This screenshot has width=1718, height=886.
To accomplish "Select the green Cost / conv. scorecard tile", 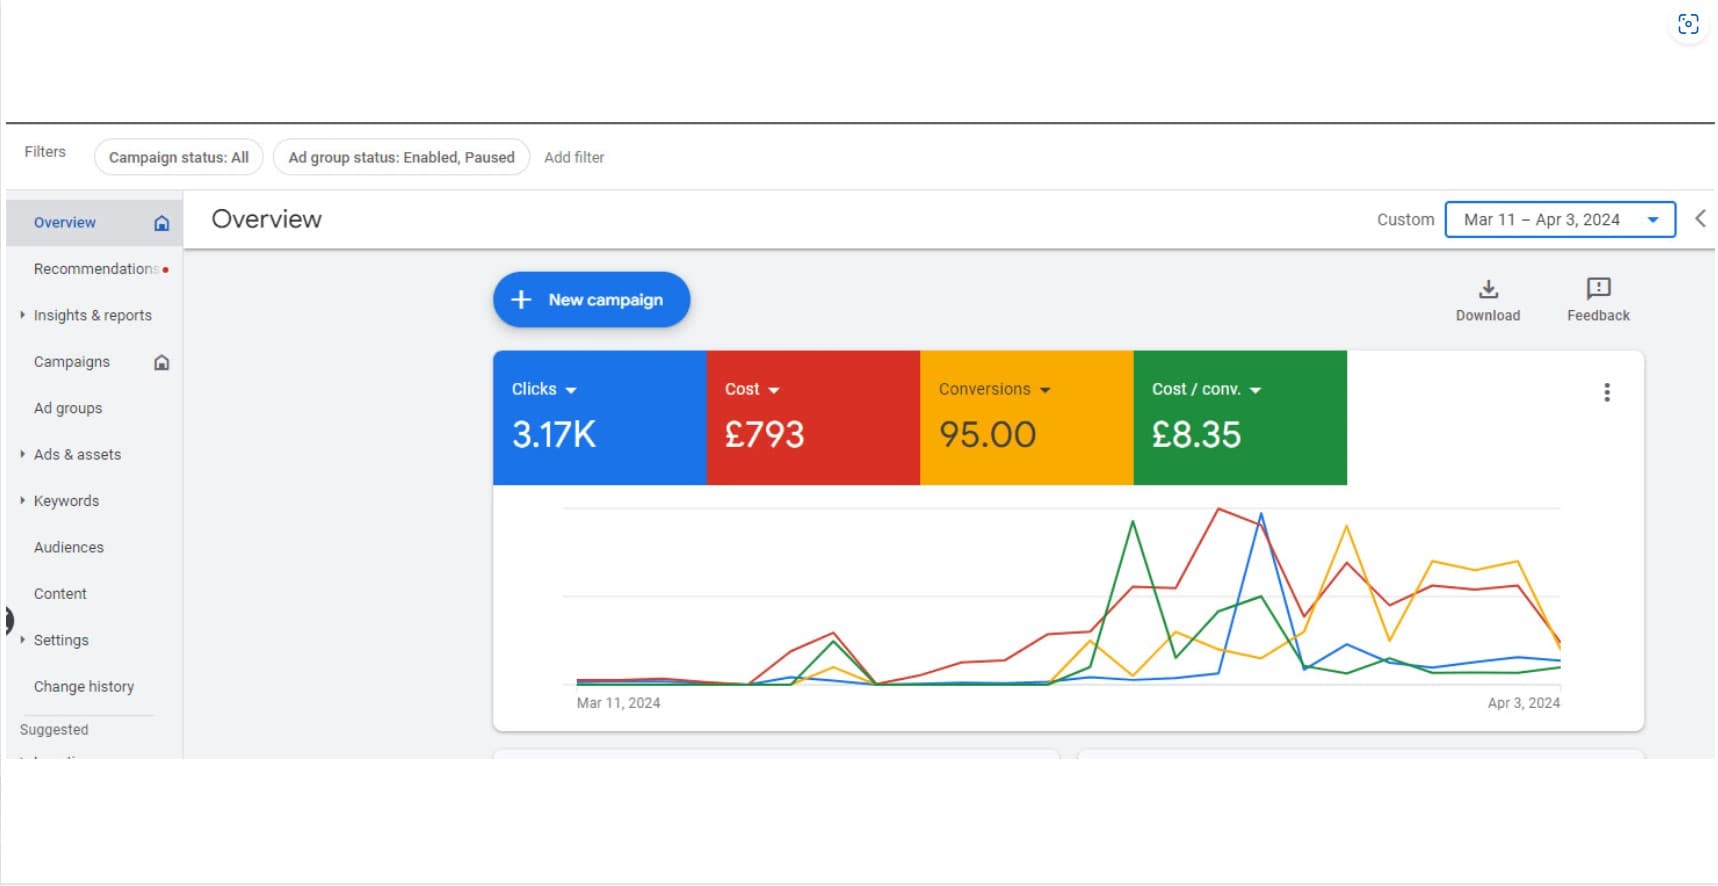I will point(1240,418).
